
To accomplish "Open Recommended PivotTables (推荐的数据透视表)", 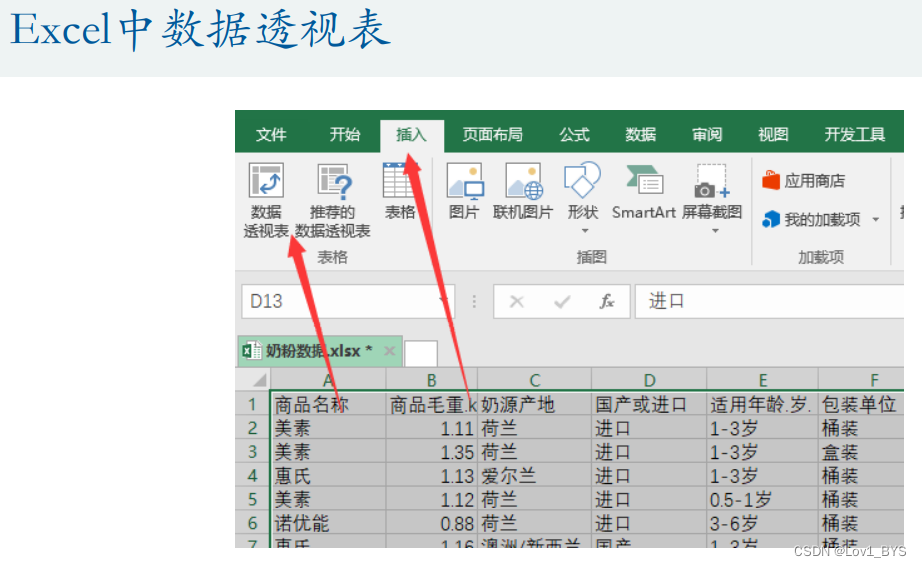I will coord(333,200).
